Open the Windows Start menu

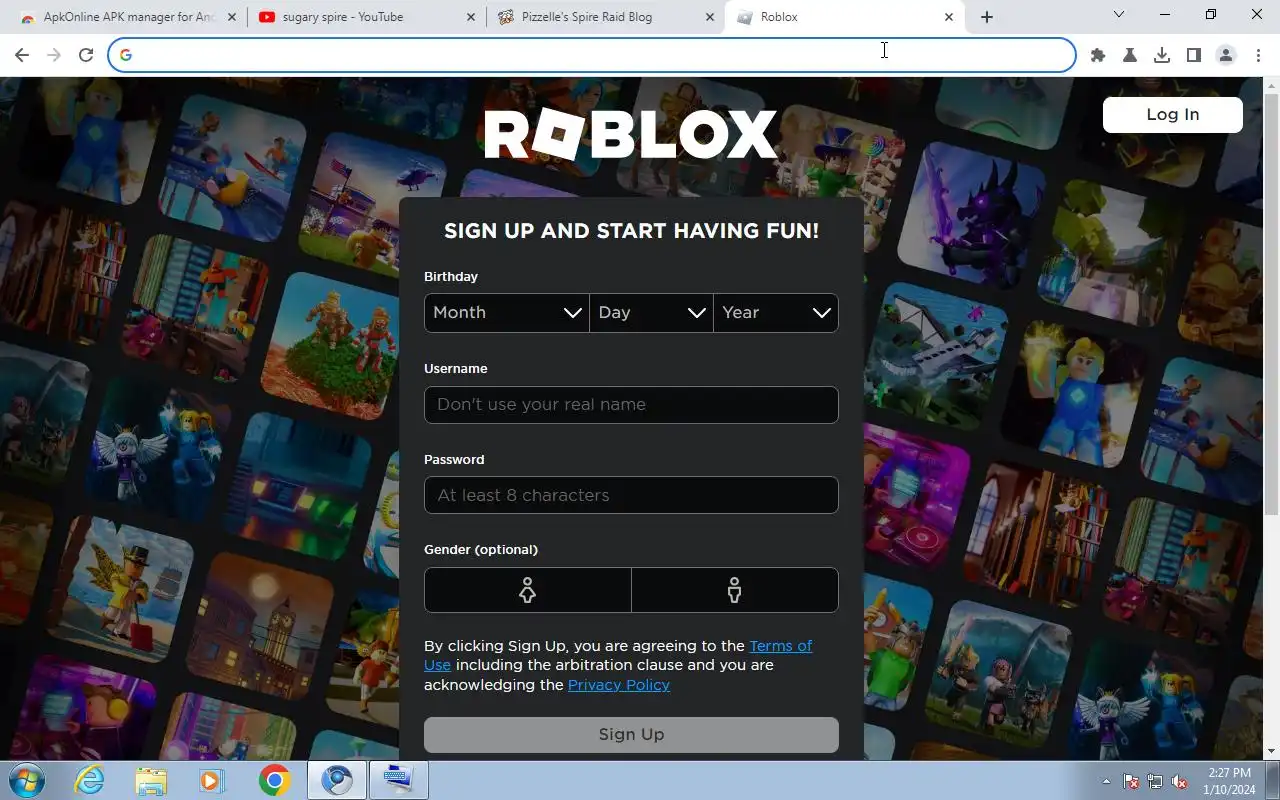click(27, 780)
